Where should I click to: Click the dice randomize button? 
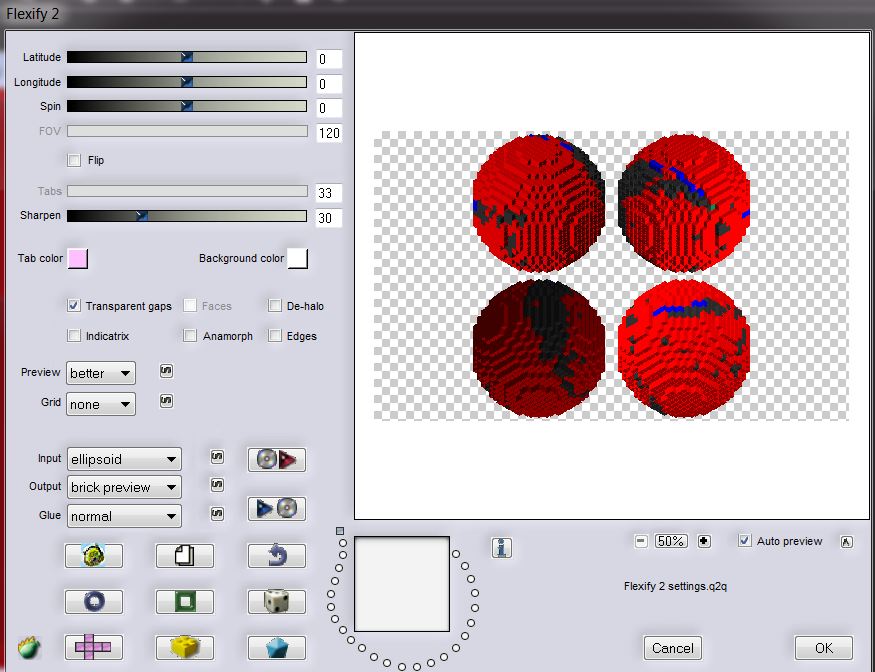pos(277,602)
